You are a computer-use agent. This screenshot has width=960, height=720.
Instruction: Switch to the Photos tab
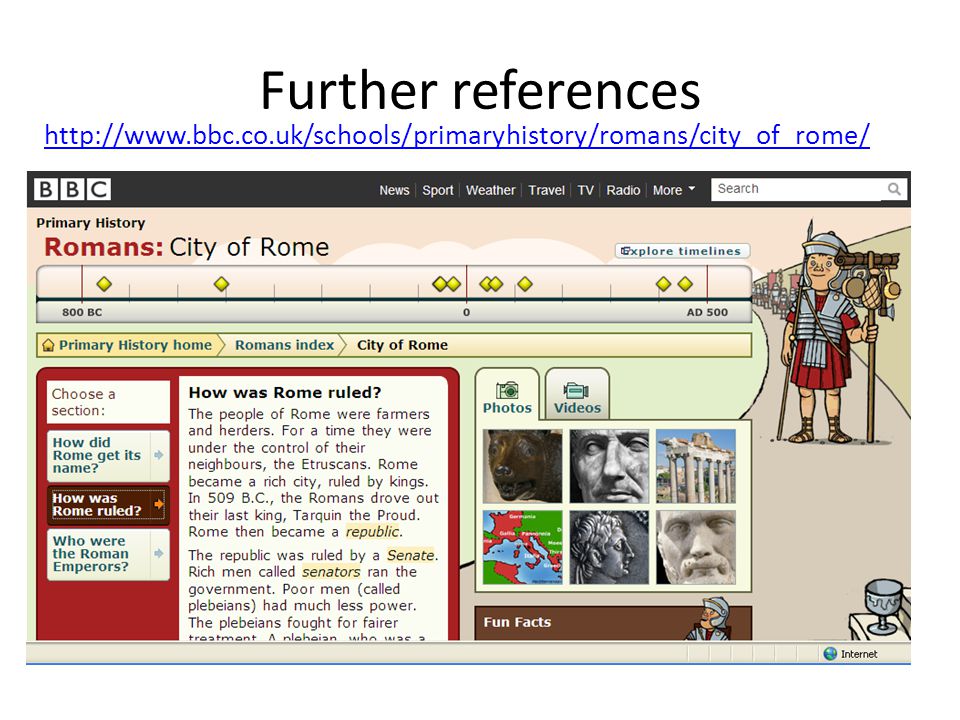click(x=507, y=397)
